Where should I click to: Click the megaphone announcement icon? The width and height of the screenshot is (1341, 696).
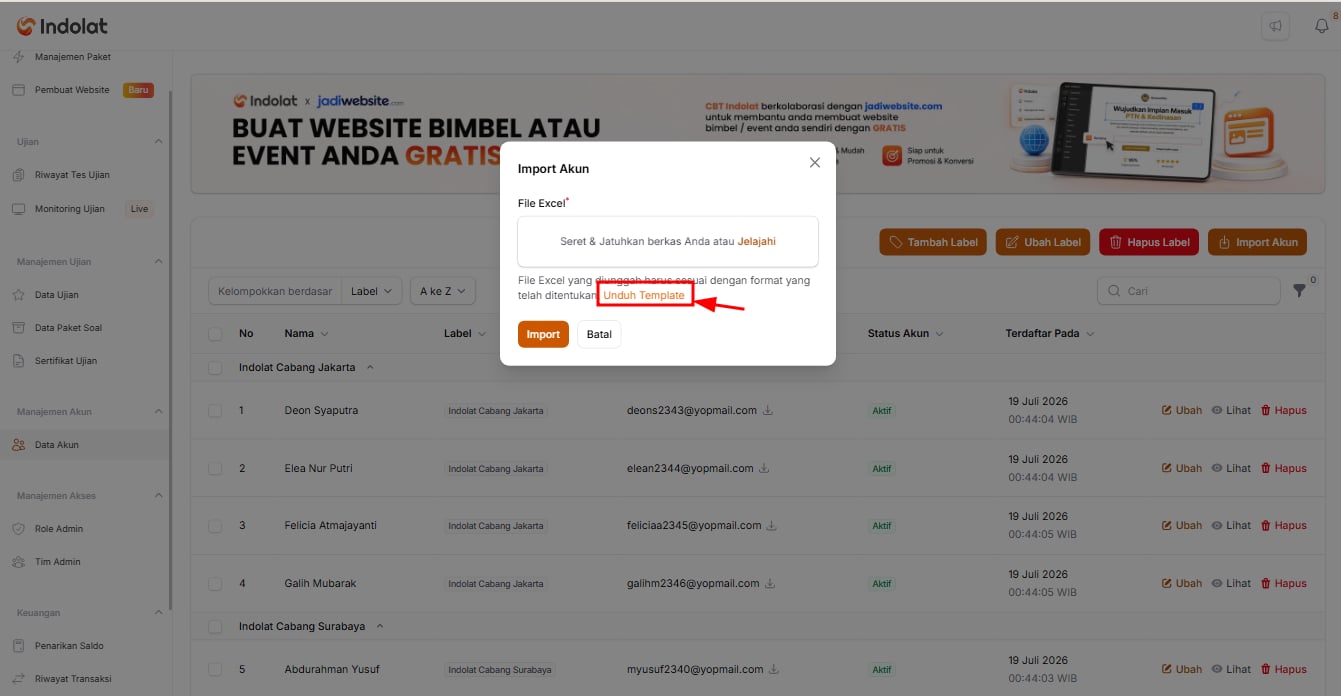[1276, 27]
